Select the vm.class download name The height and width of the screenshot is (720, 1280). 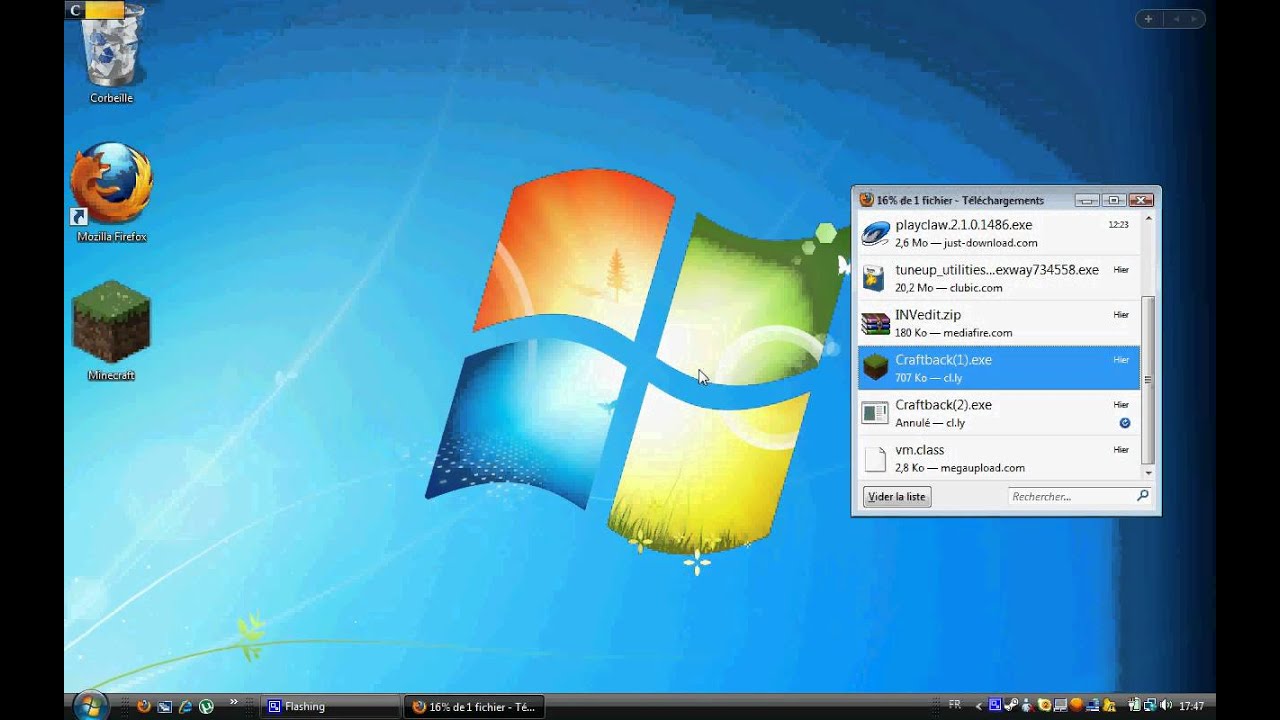click(x=920, y=450)
